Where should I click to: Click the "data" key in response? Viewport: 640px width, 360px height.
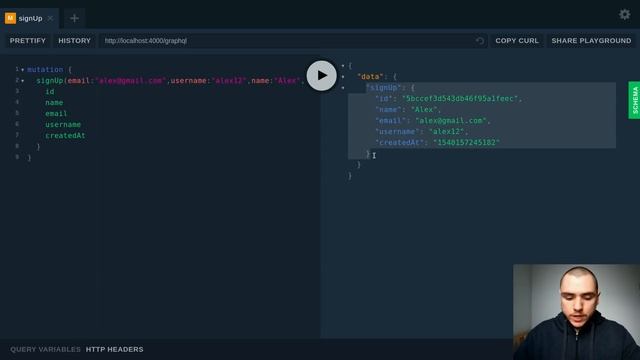(x=370, y=77)
